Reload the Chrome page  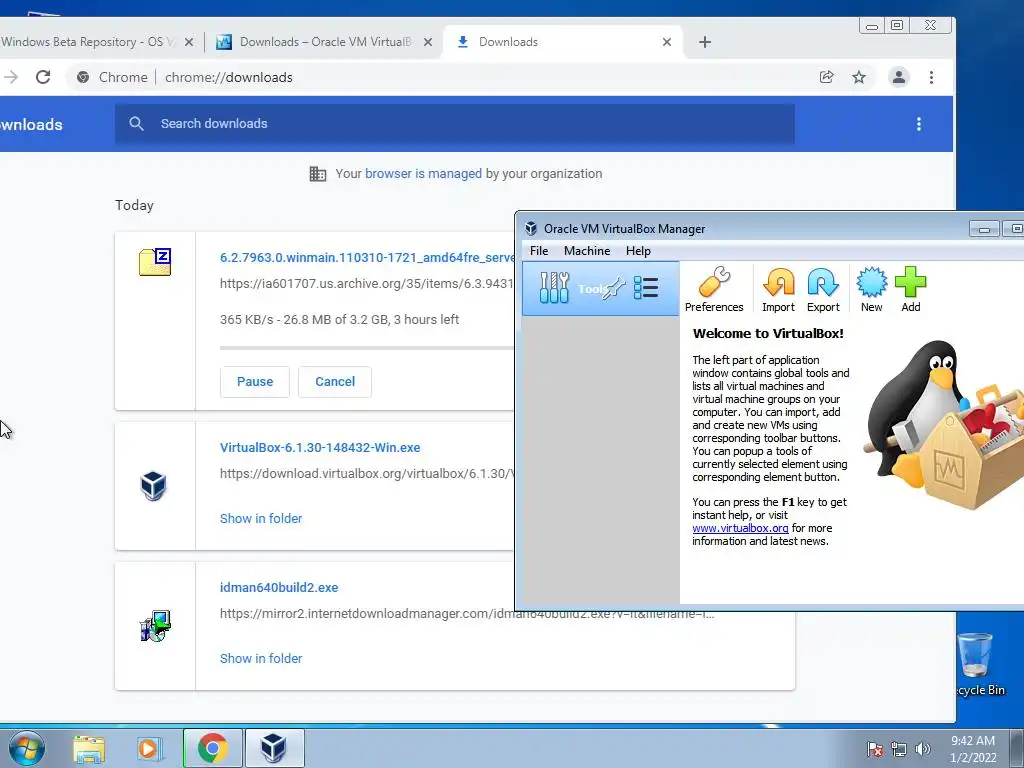pos(43,77)
